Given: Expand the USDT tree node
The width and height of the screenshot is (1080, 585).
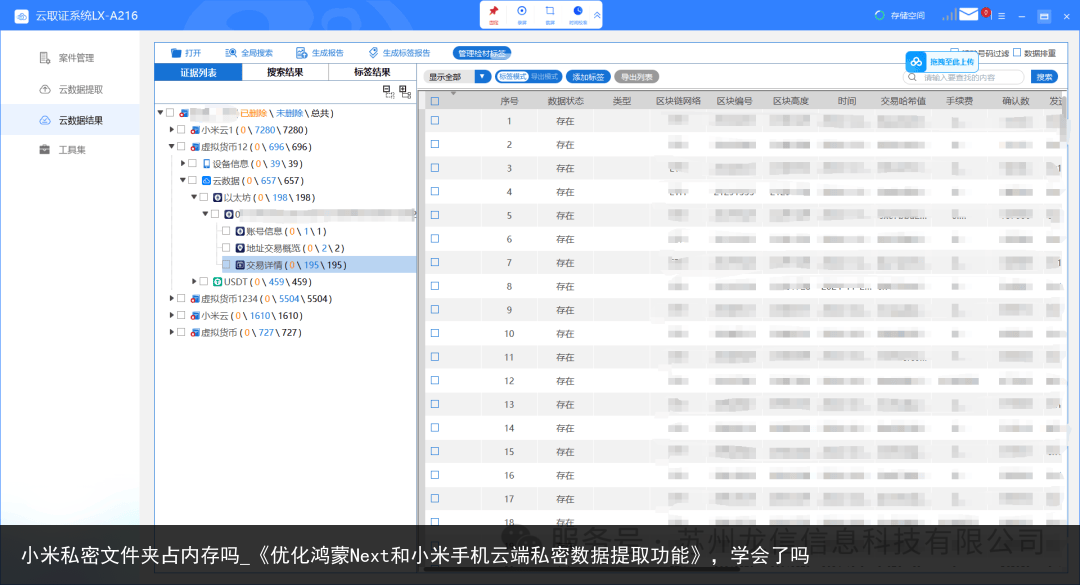Looking at the screenshot, I should [194, 281].
